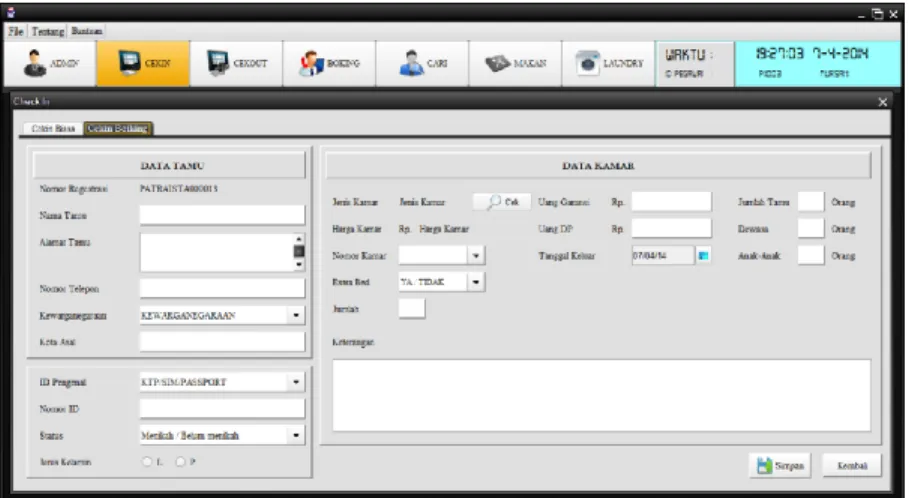909x498 pixels.
Task: Click the Kembali button
Action: pyautogui.click(x=852, y=466)
